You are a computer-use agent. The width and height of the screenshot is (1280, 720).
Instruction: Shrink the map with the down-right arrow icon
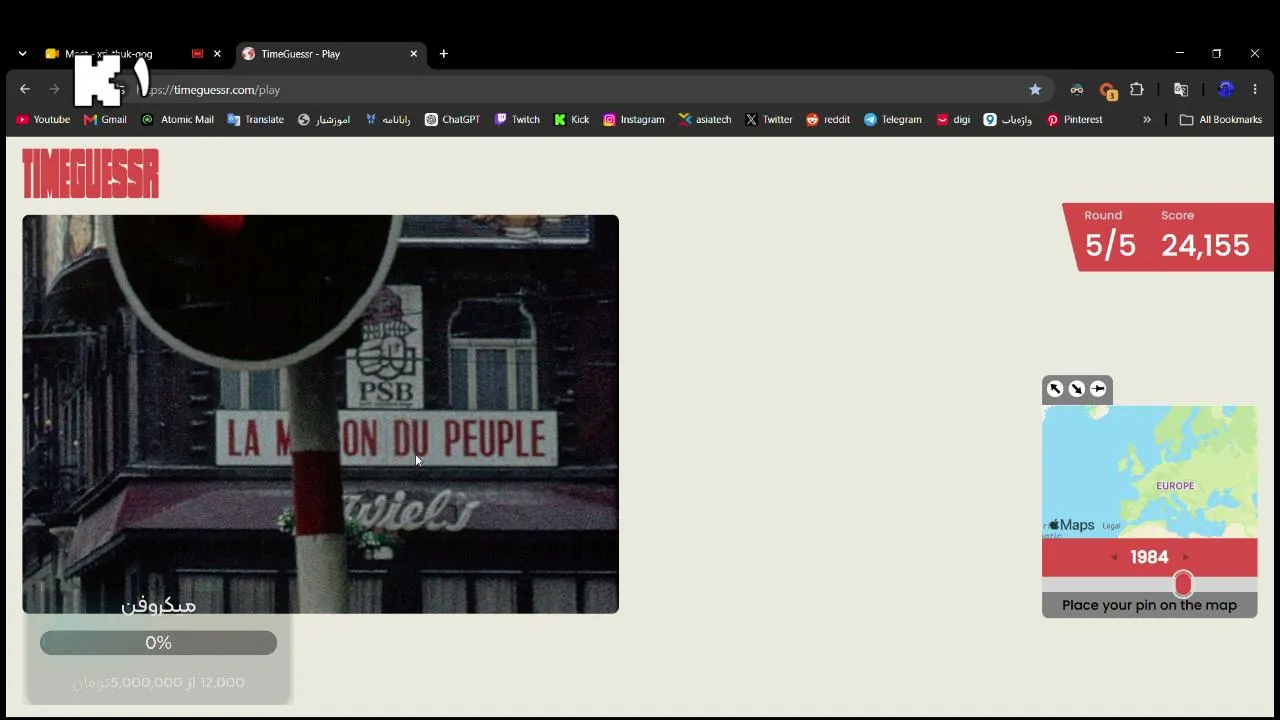pos(1077,389)
